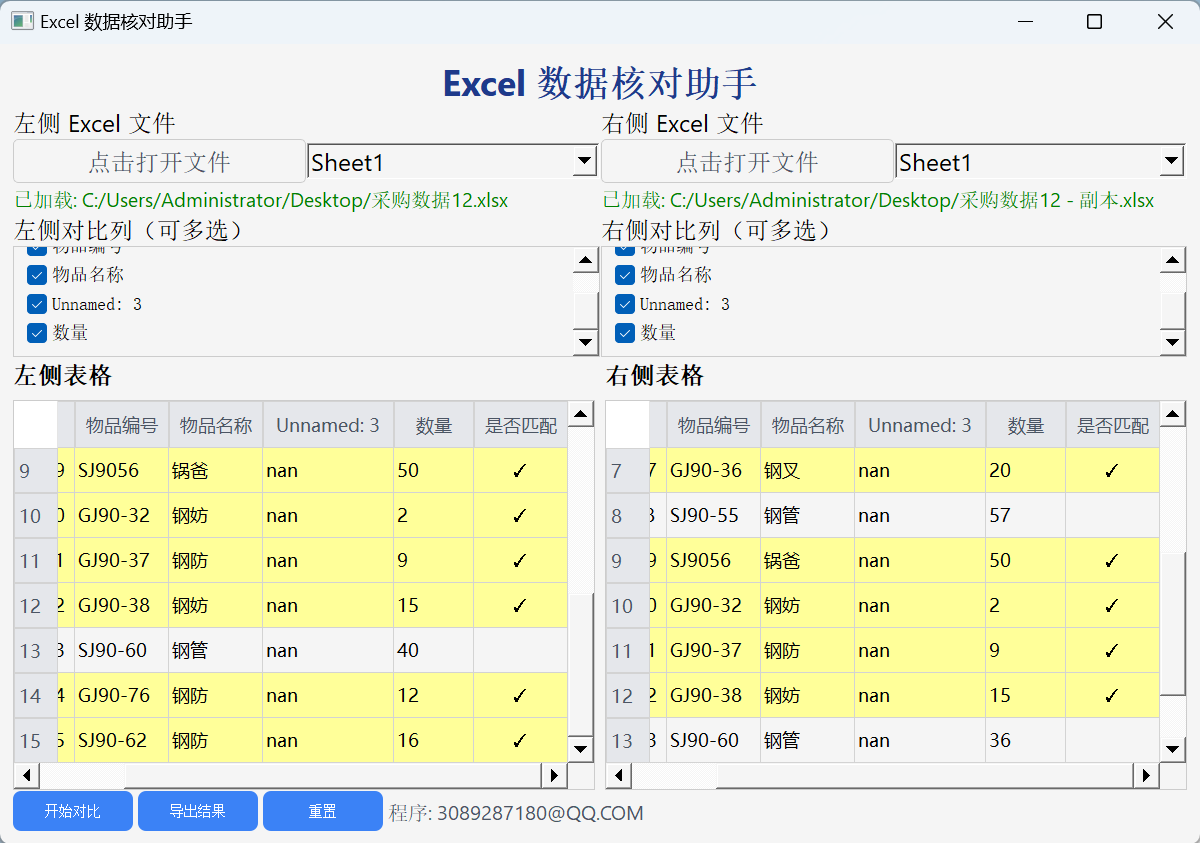Click left table vertical scroll down arrow
Image resolution: width=1200 pixels, height=843 pixels.
(581, 748)
